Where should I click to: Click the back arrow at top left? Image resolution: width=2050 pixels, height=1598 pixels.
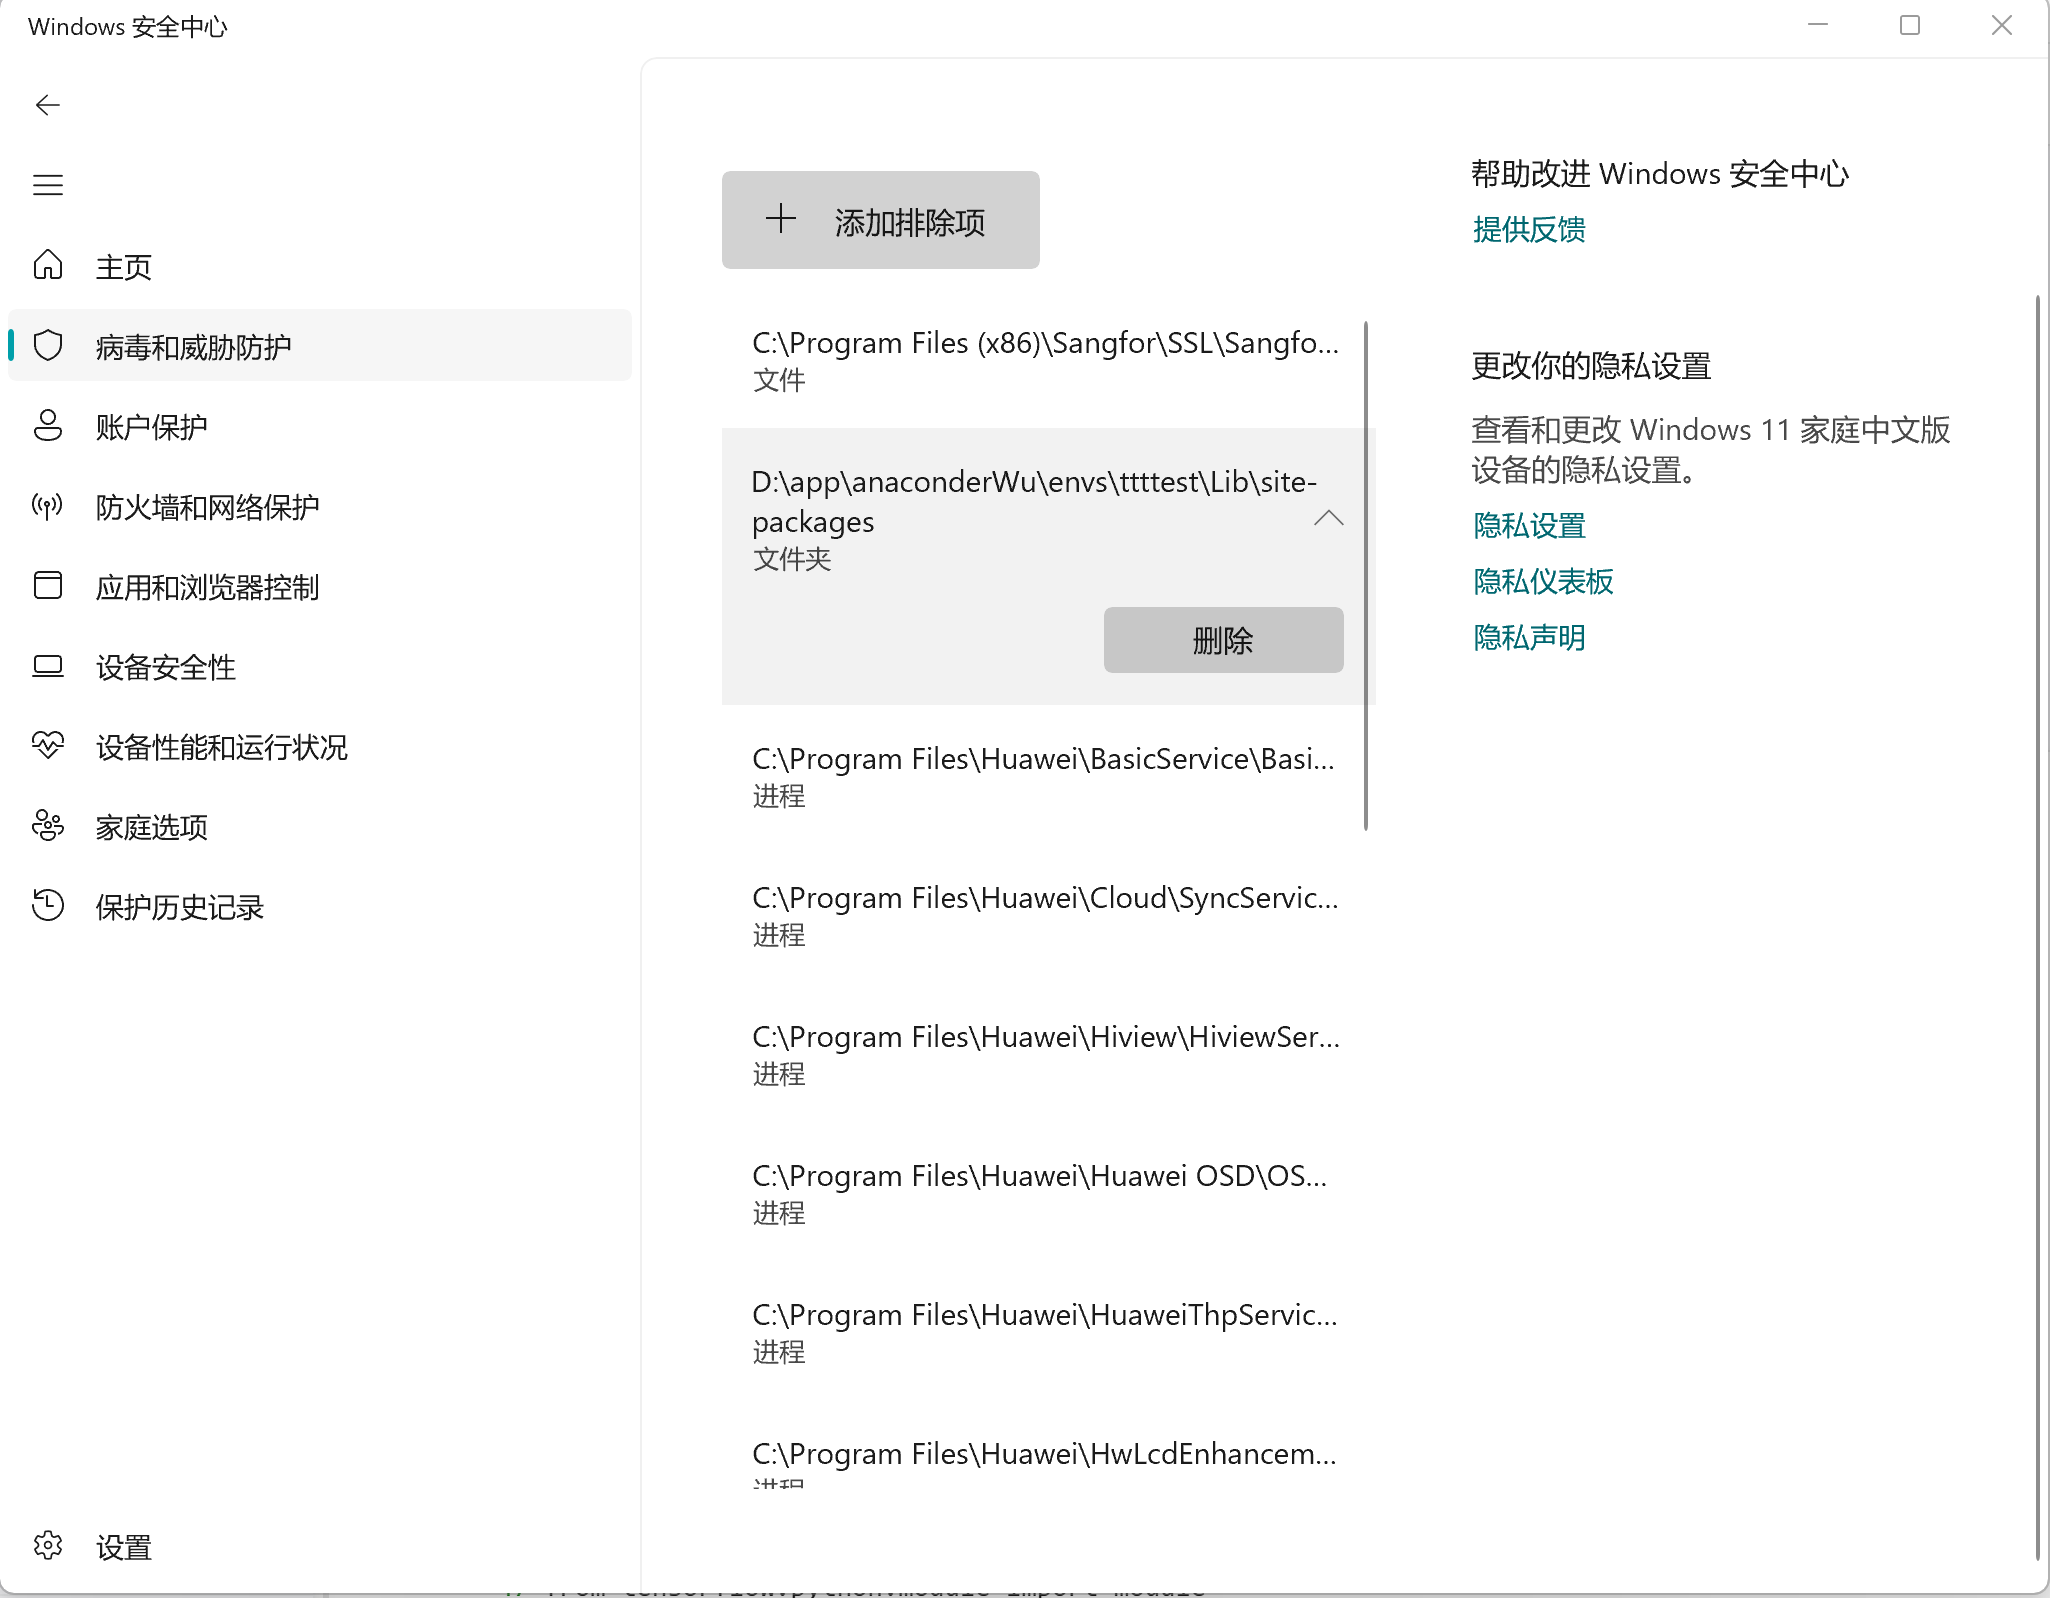coord(48,104)
